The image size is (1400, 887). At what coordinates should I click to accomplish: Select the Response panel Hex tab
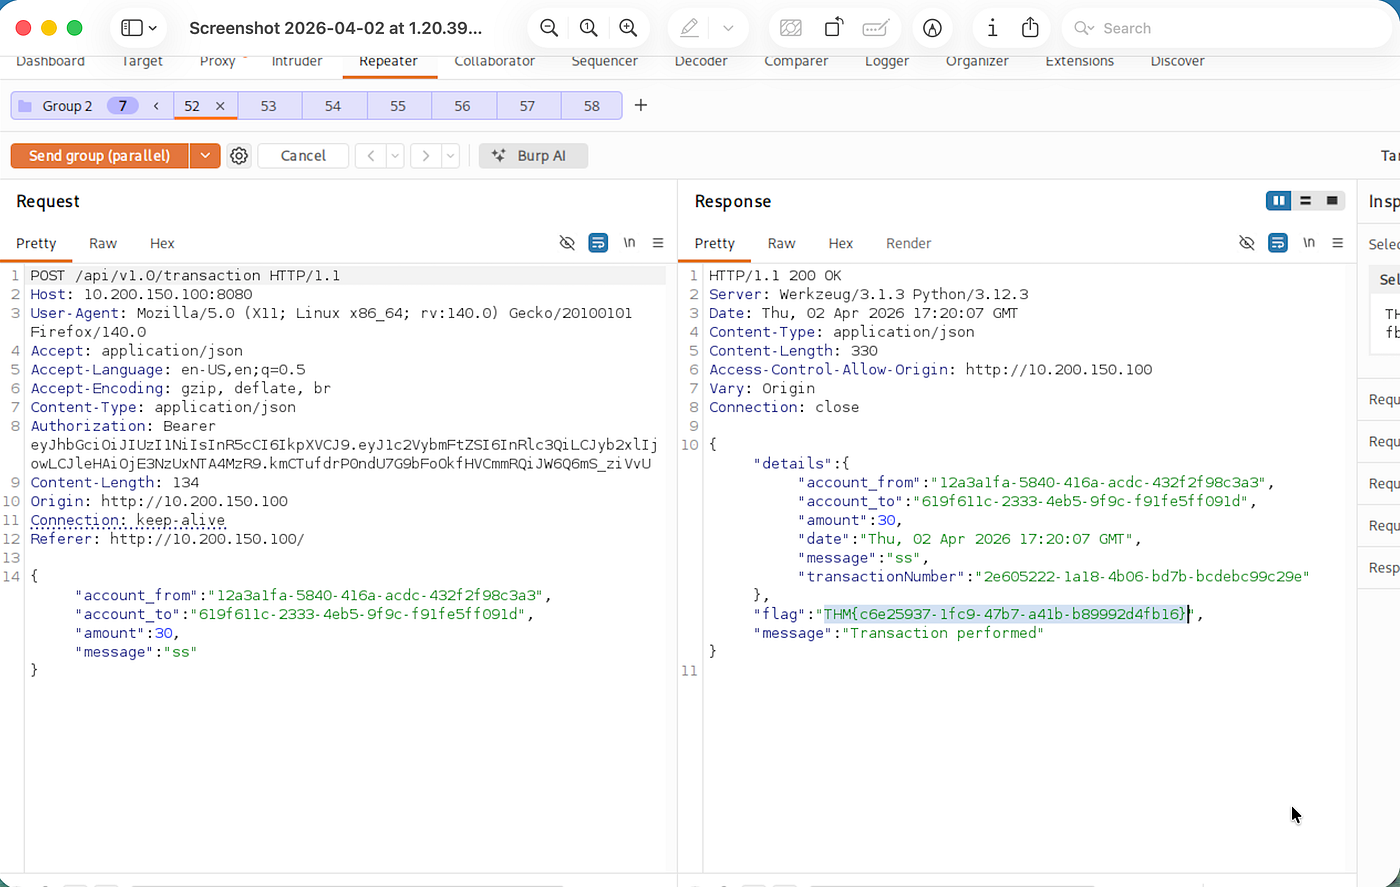[x=841, y=243]
